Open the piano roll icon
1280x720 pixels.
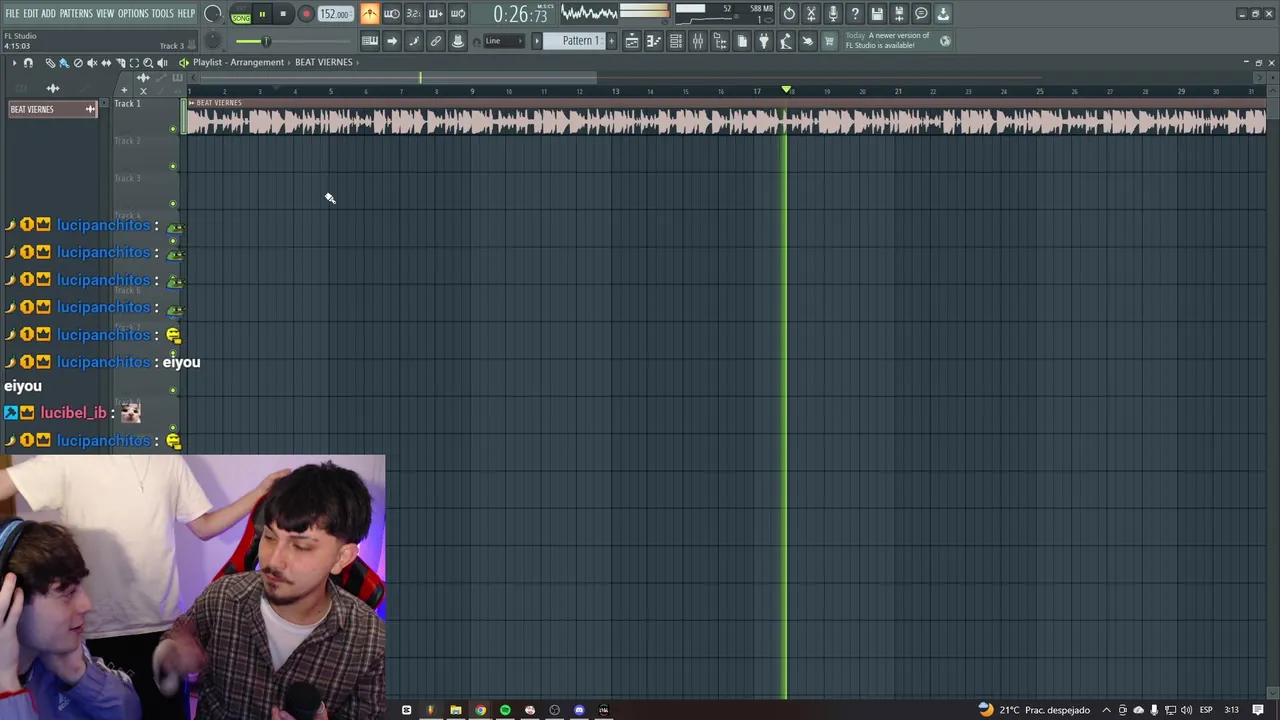pos(654,41)
